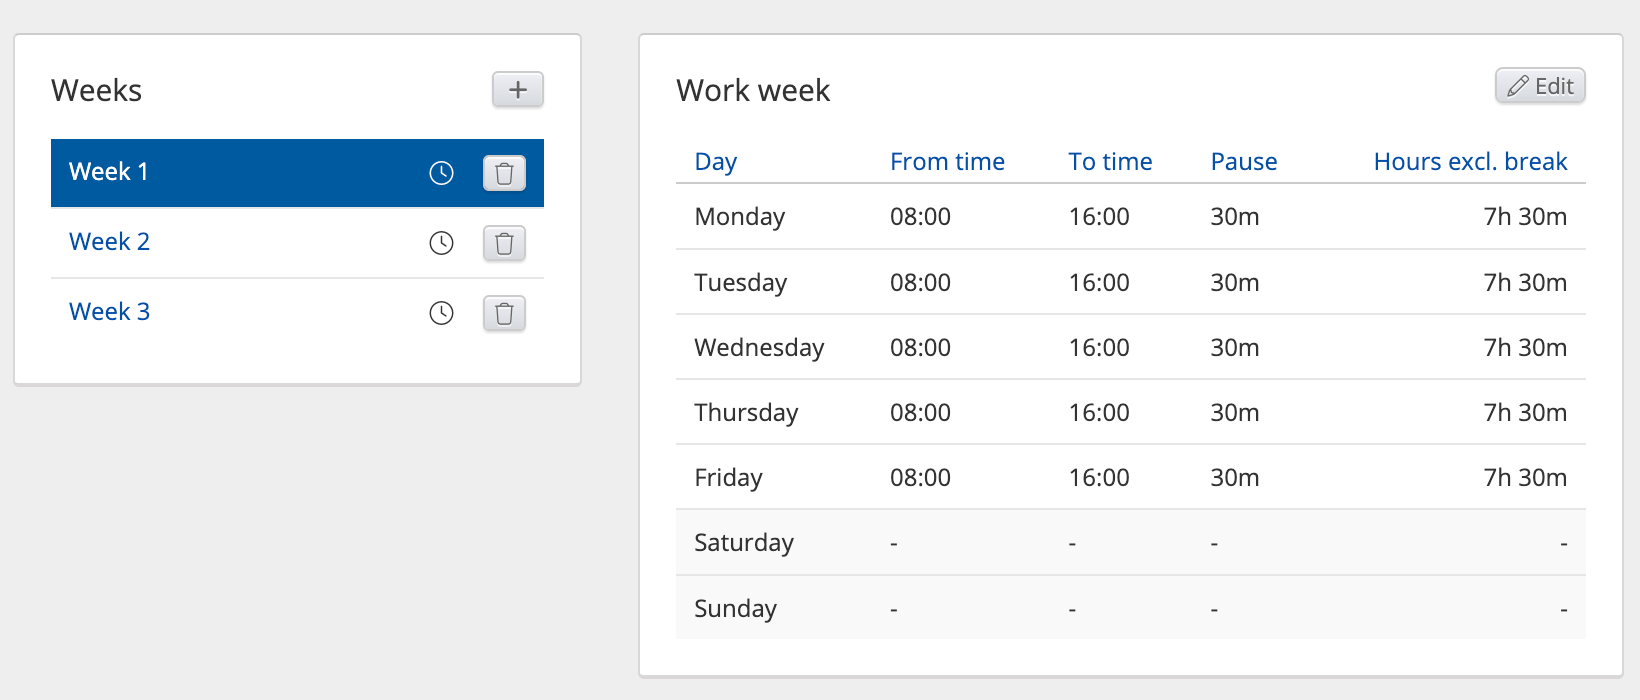
Task: Delete Week 1 with its trash icon
Action: click(504, 173)
